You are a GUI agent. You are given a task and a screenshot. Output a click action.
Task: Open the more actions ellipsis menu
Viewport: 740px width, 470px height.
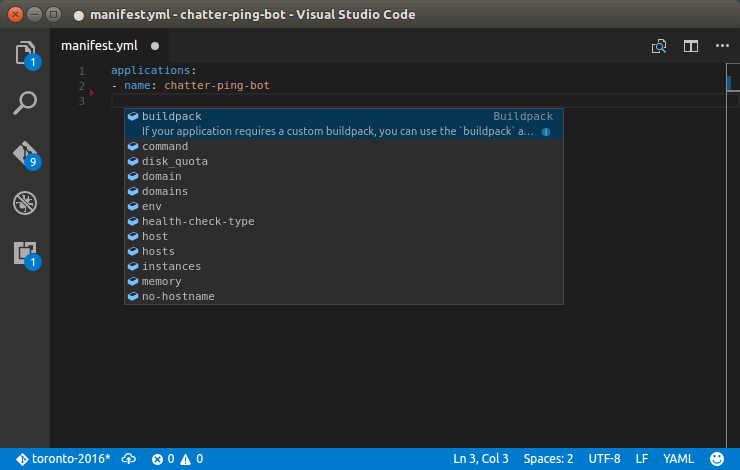pos(722,46)
